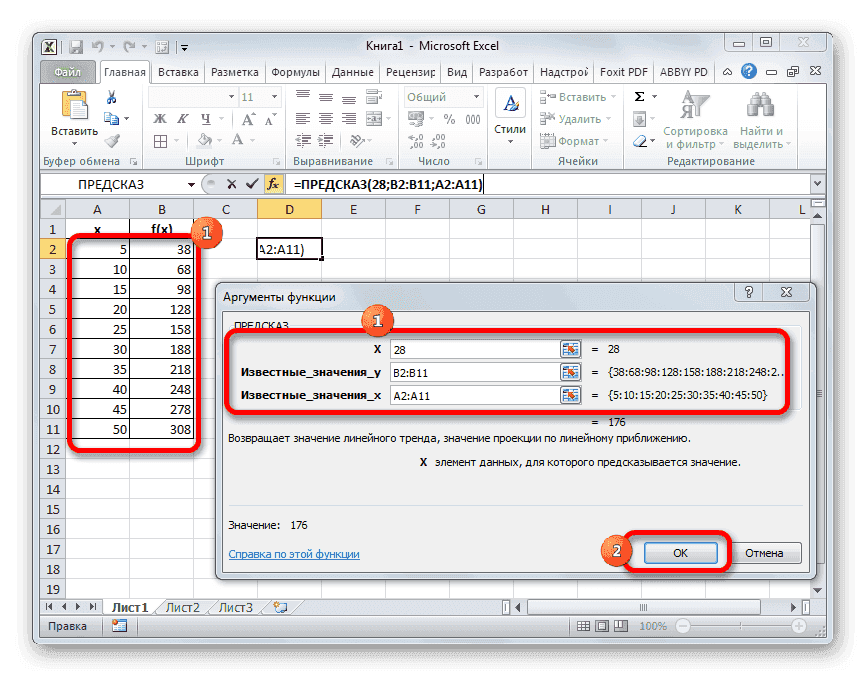Toggle italic formatting
Viewport: 866px width, 677px height.
[x=183, y=118]
